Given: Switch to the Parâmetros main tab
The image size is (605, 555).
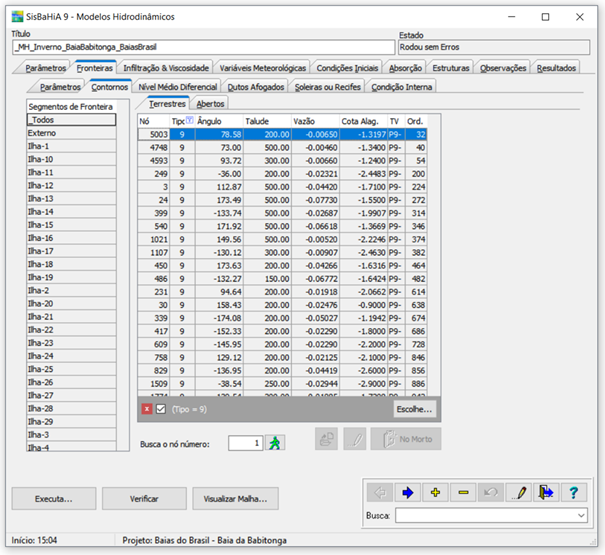Looking at the screenshot, I should [46, 68].
